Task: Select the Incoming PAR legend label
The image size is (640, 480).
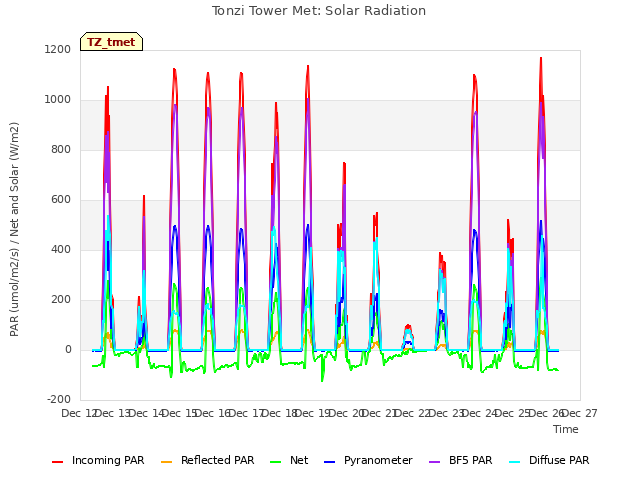Action: point(108,460)
